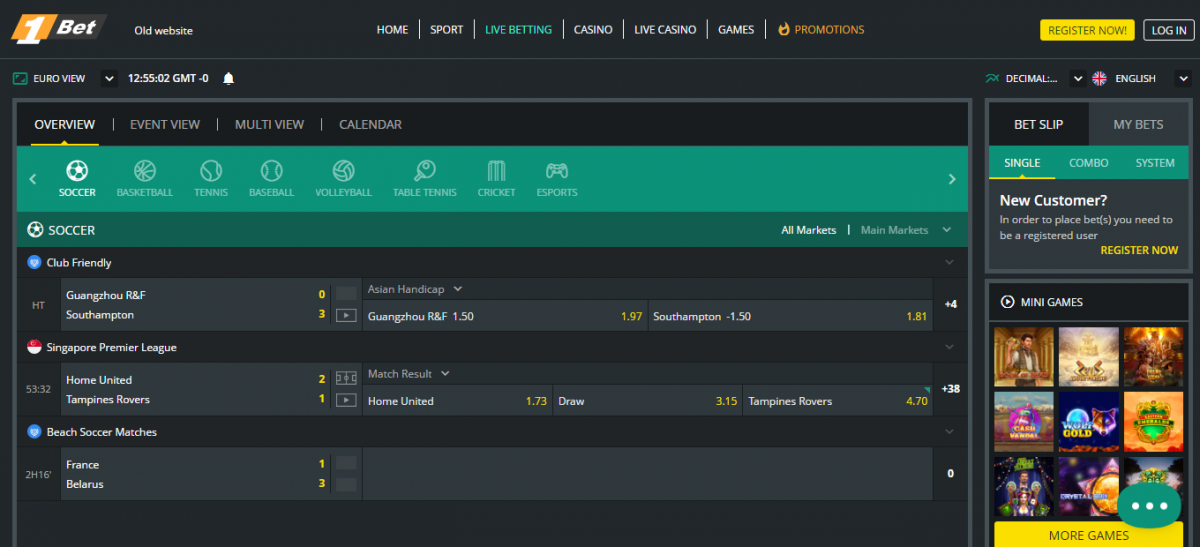Viewport: 1200px width, 547px height.
Task: Click the Beach Soccer Matches league icon
Action: 34,432
